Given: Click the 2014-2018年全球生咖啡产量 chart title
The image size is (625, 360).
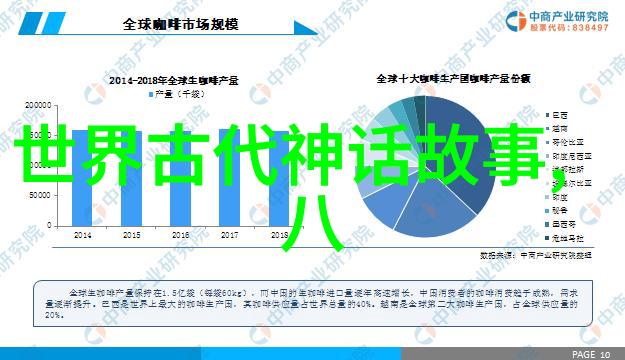Looking at the screenshot, I should tap(174, 81).
